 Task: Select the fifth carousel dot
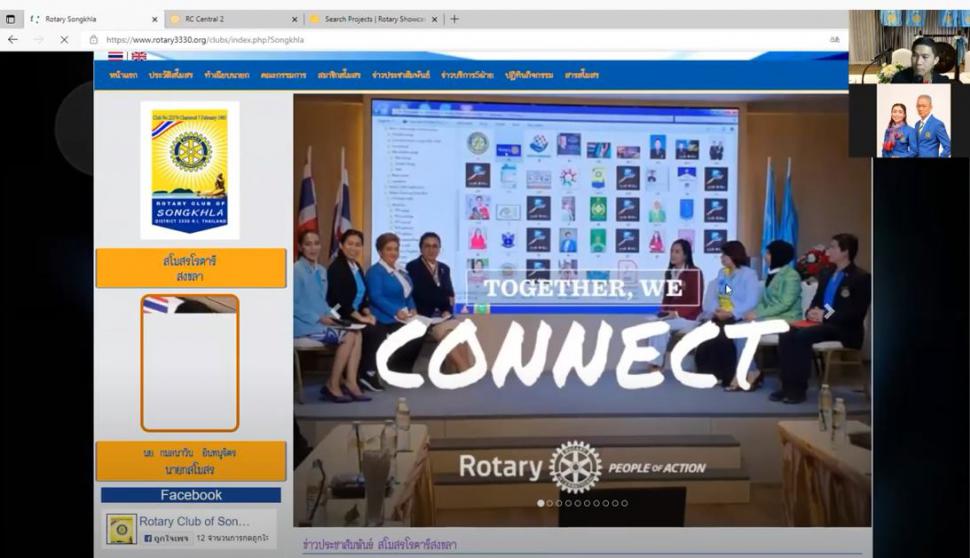[578, 503]
